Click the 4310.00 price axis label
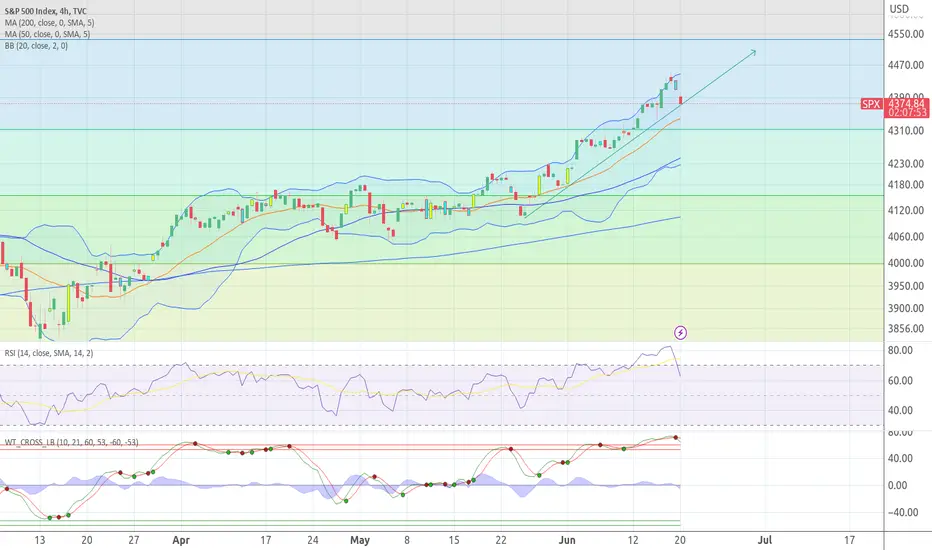The image size is (932, 550). 905,130
